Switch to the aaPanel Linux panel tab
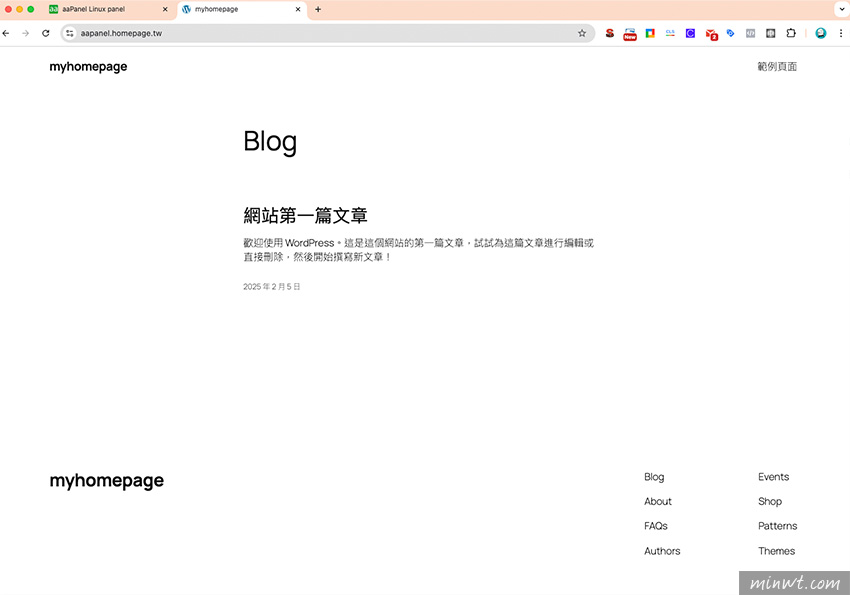 pyautogui.click(x=108, y=9)
